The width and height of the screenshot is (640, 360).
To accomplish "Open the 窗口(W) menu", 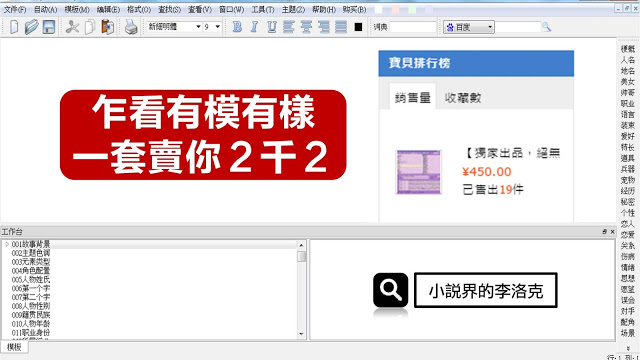I will click(x=231, y=9).
